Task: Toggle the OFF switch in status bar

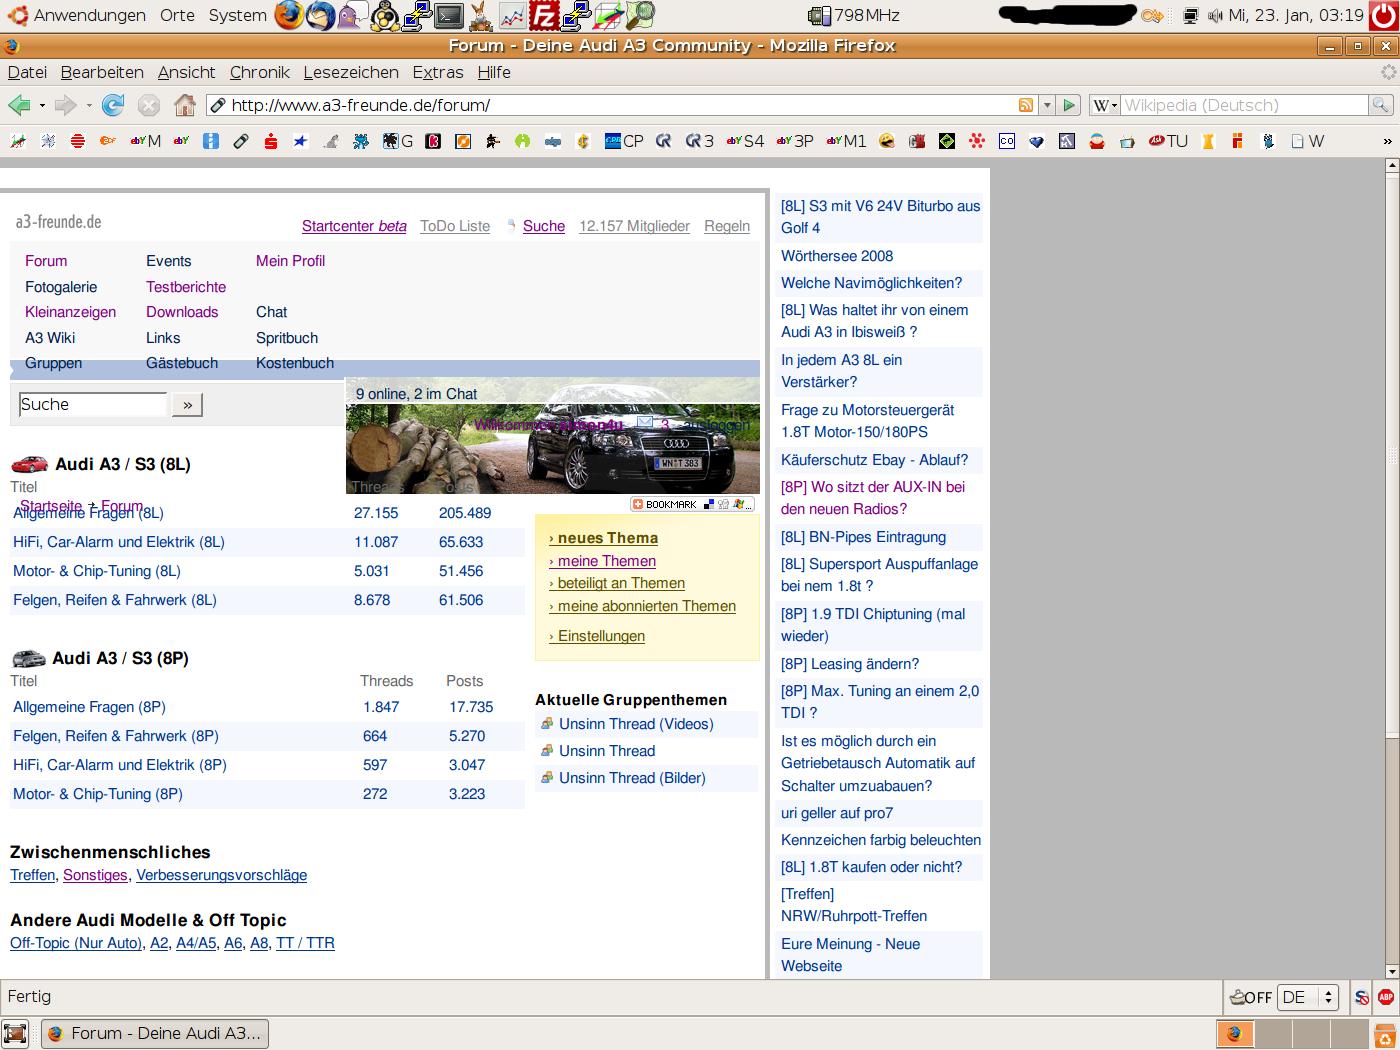Action: click(1250, 997)
